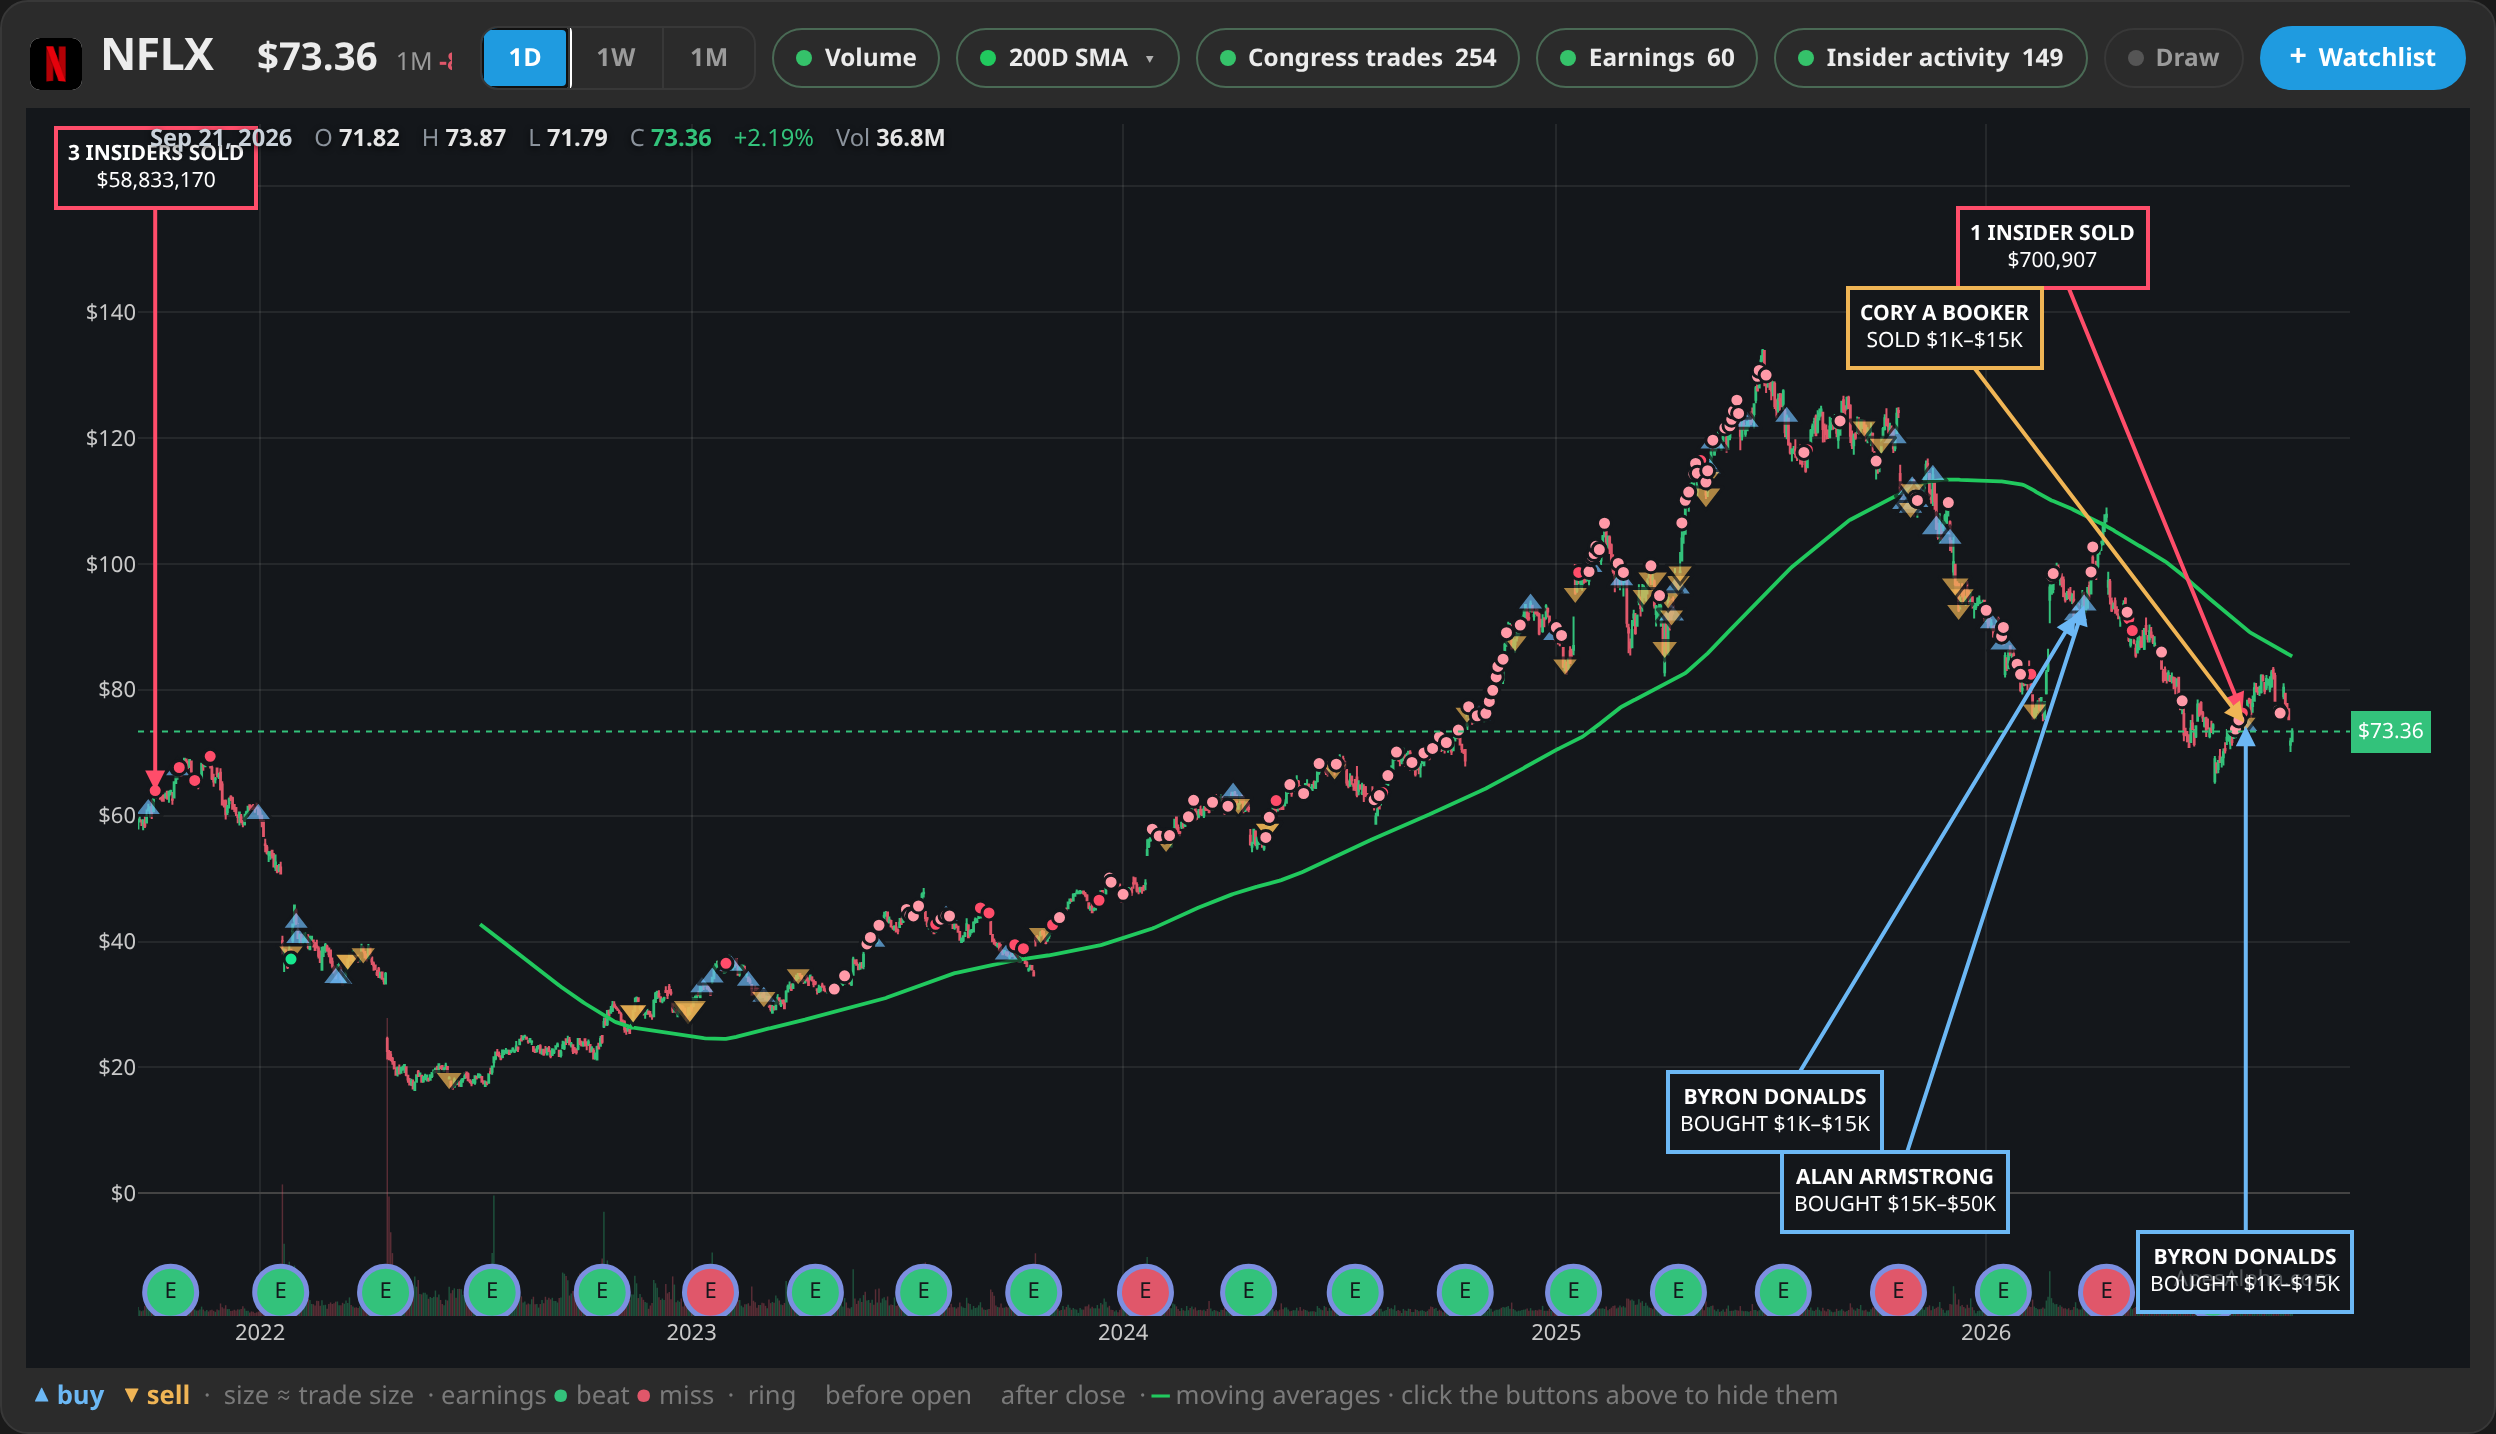The image size is (2496, 1434).
Task: Click mid-2024 green earnings marker
Action: 1355,1291
